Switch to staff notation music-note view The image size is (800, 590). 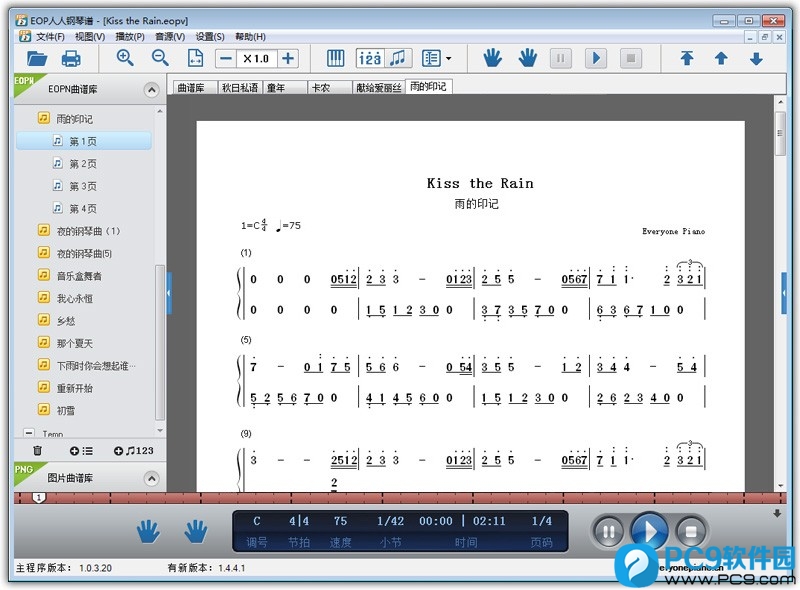(x=398, y=58)
